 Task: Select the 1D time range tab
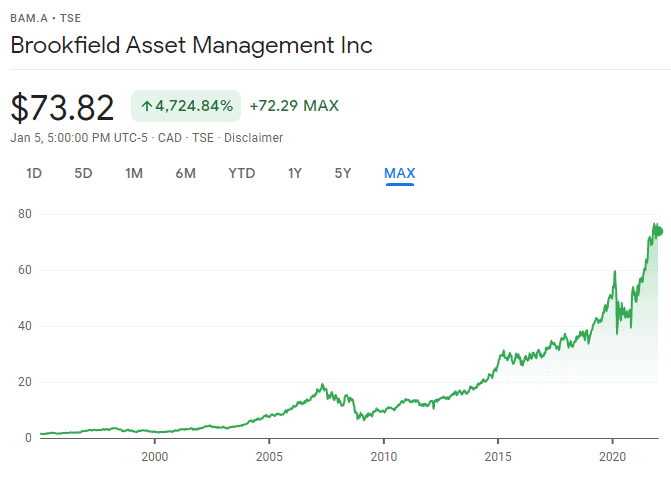(34, 173)
